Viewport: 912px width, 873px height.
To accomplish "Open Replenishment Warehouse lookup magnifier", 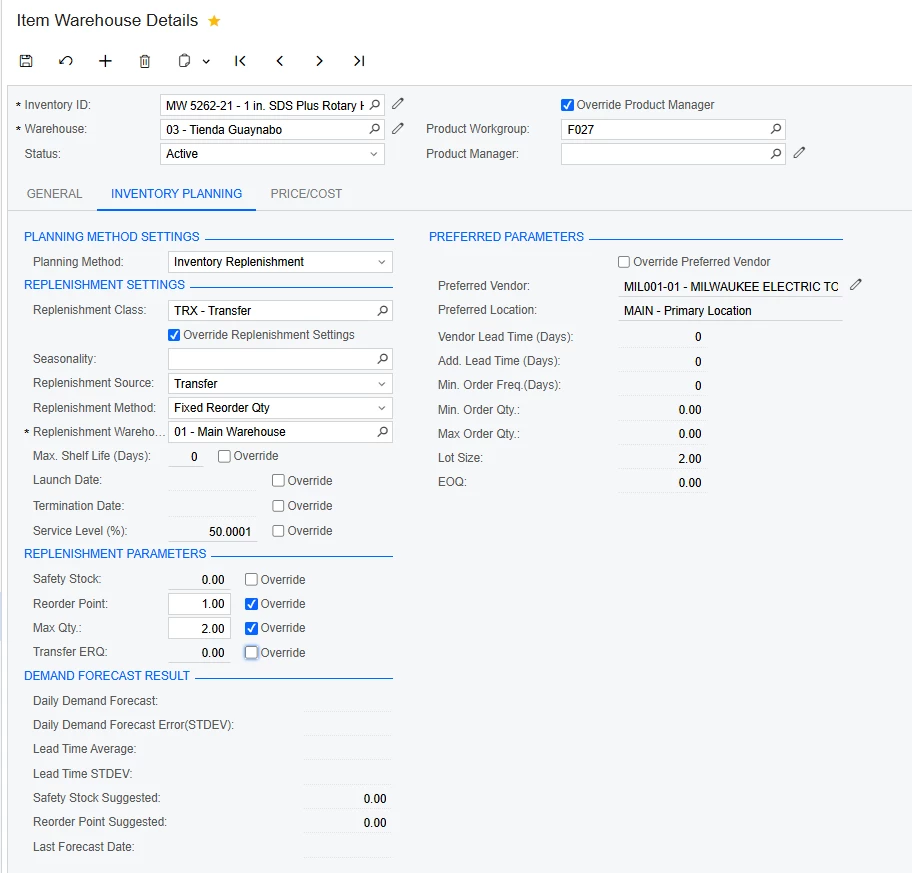I will [x=383, y=432].
